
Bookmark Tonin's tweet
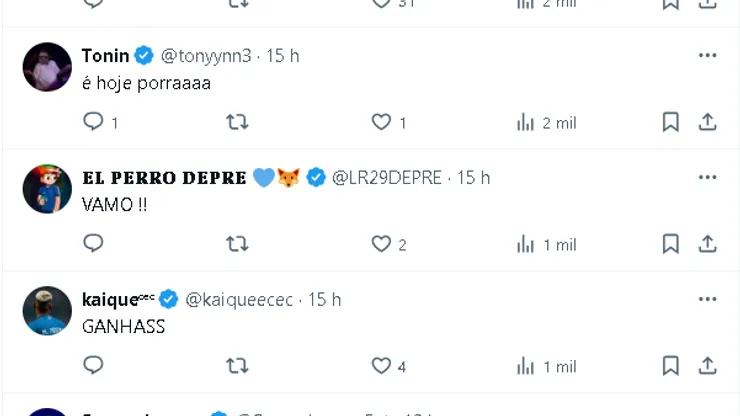point(671,122)
